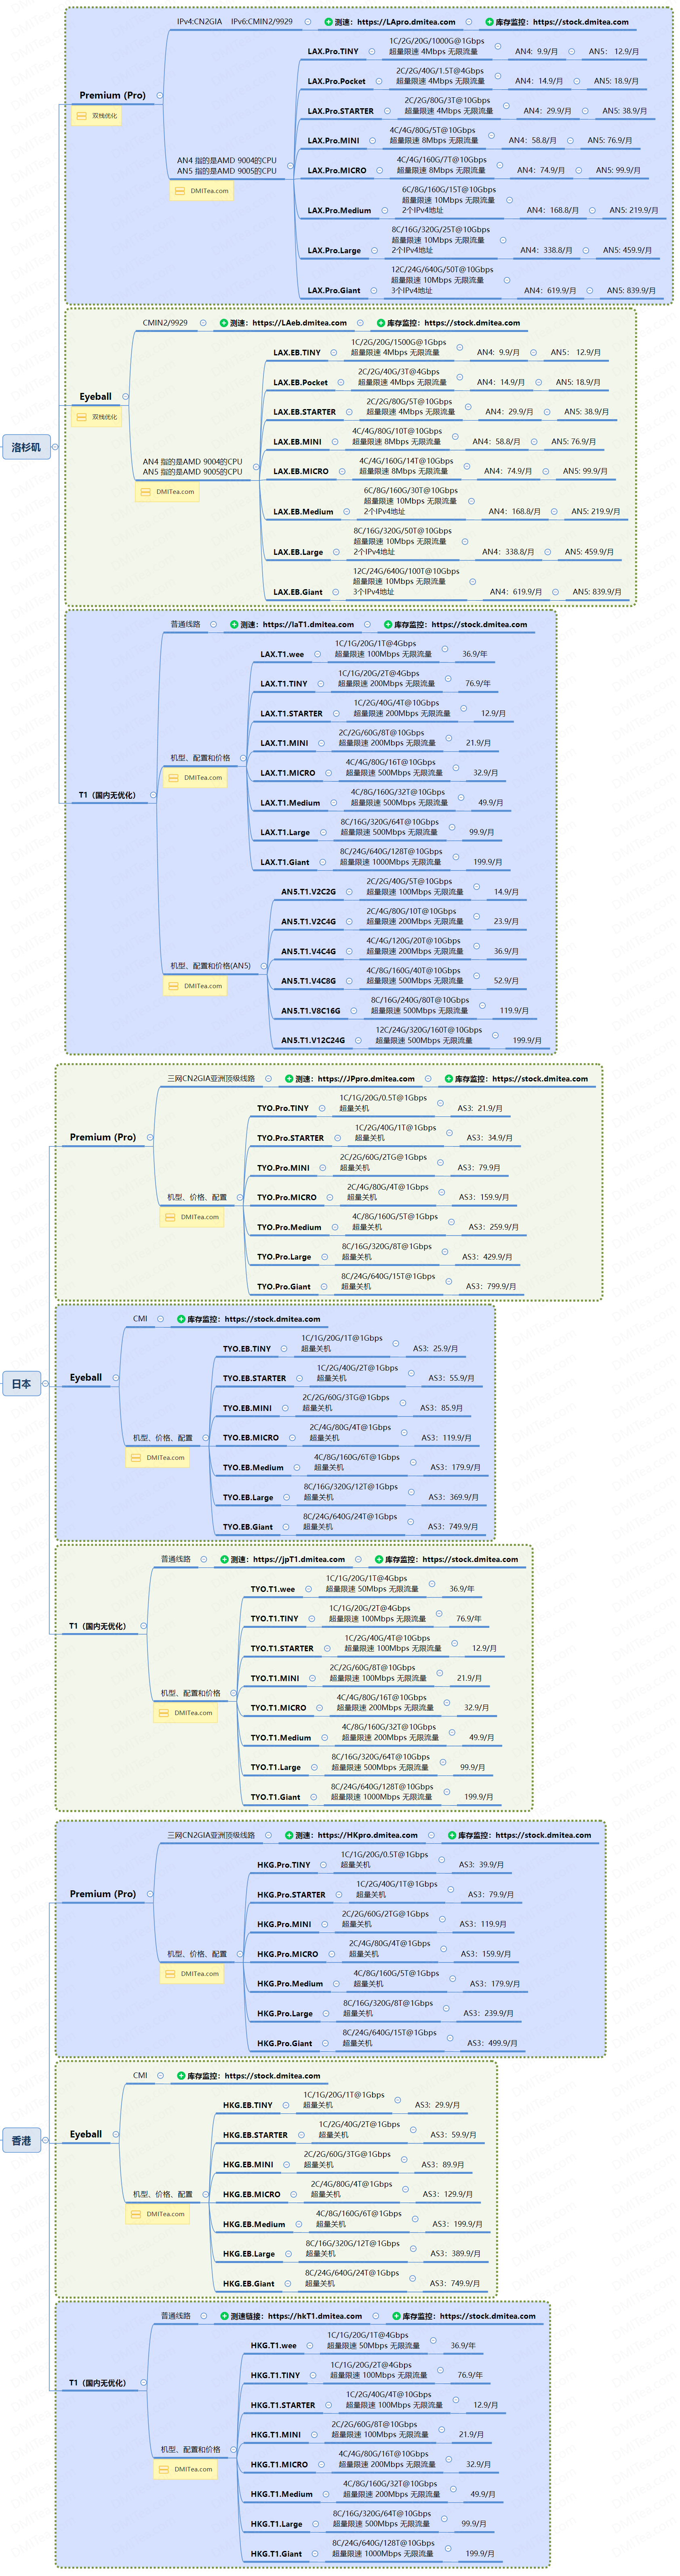Screen dimensions: 680x2576
Task: Open the https://LApro.dmitea.com speed test link
Action: point(406,22)
